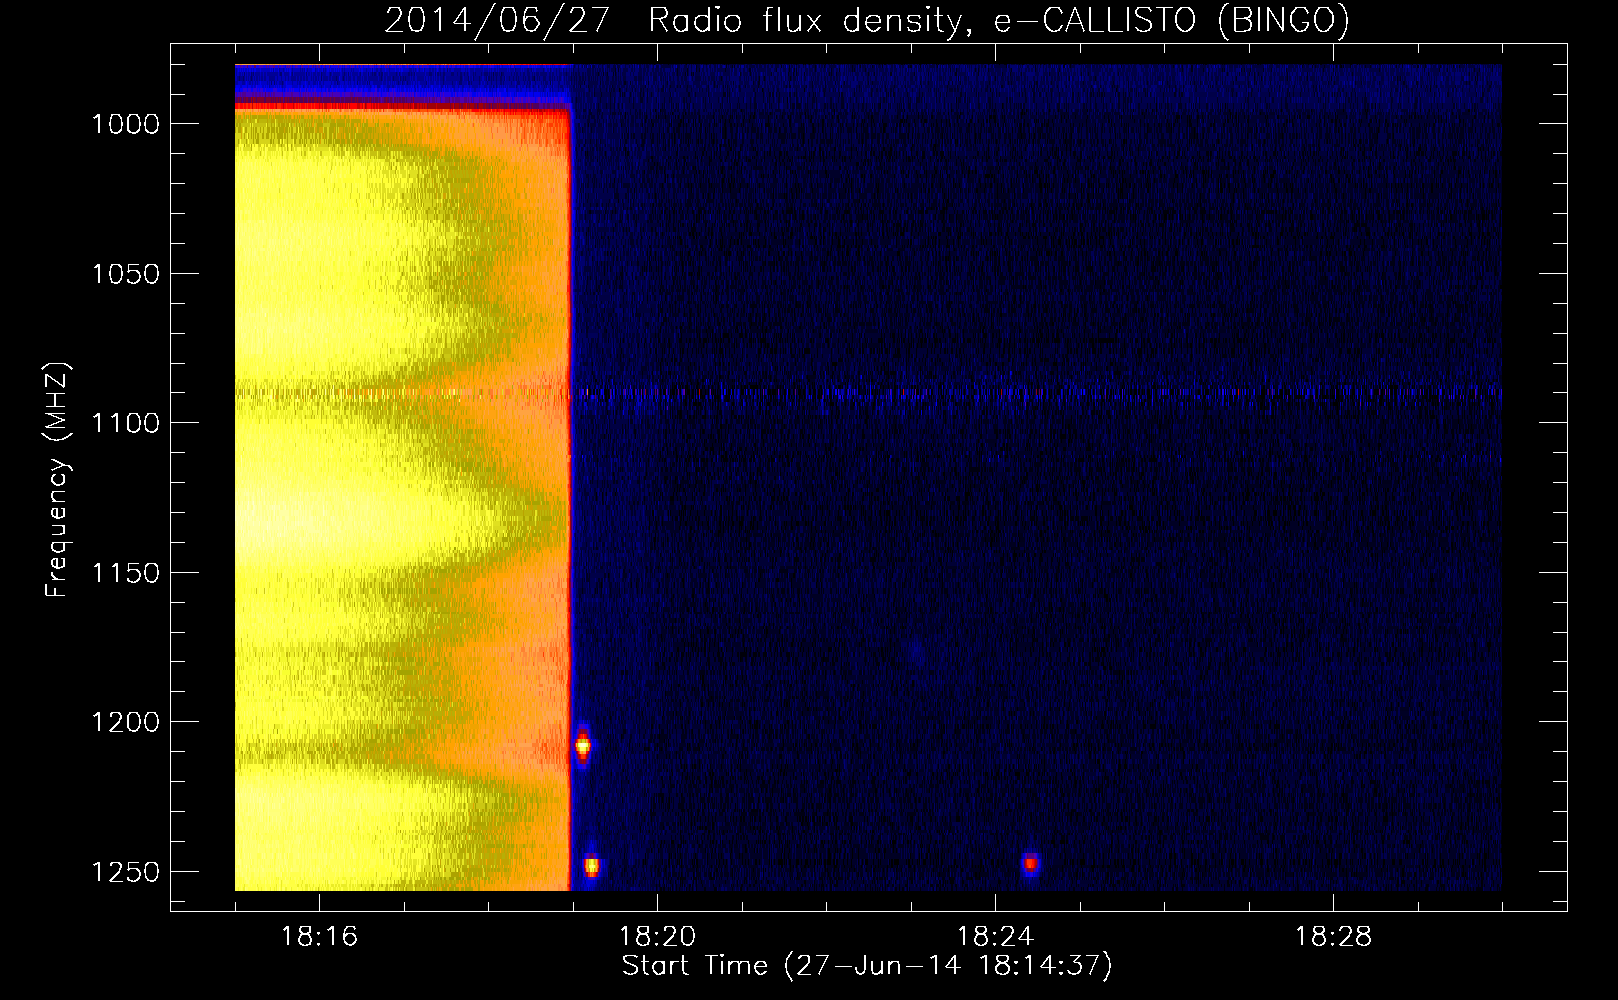Click the bright burst spot near 1210 MHz
The width and height of the screenshot is (1618, 1000).
pyautogui.click(x=583, y=746)
